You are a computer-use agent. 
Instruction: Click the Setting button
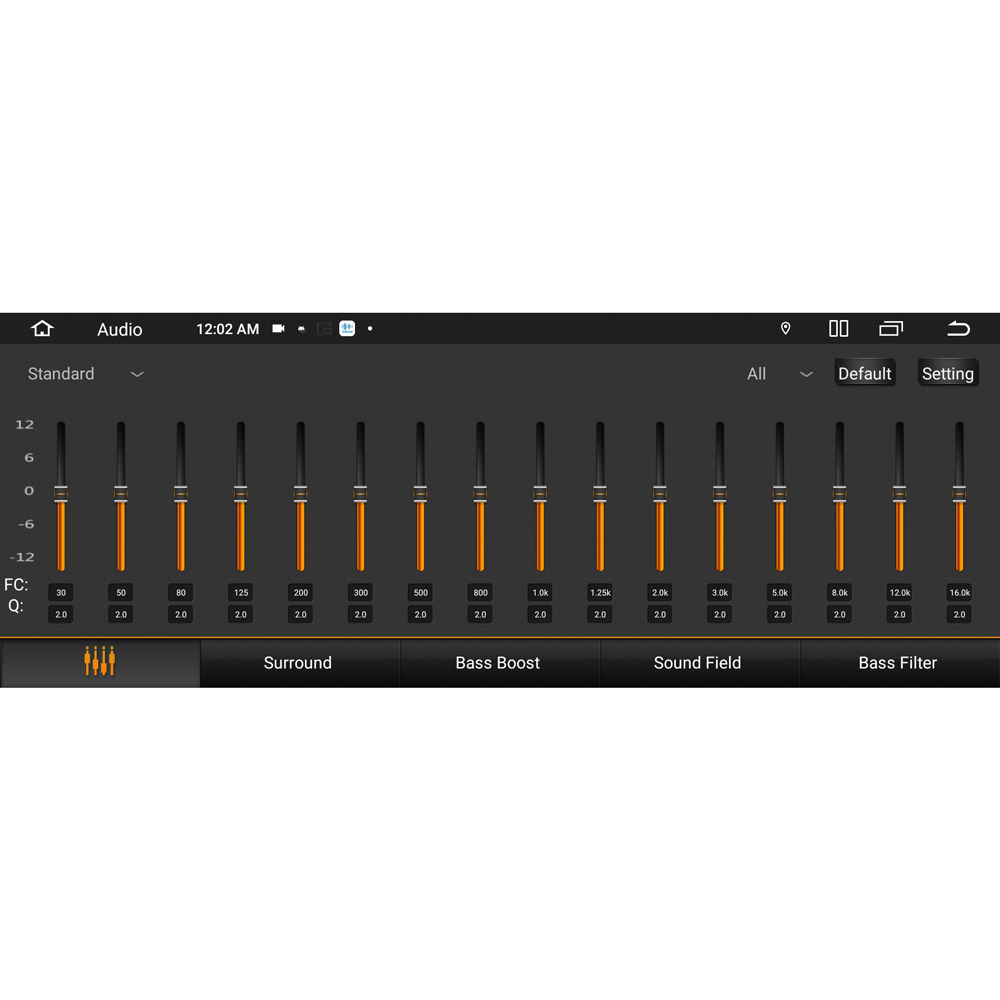(947, 374)
